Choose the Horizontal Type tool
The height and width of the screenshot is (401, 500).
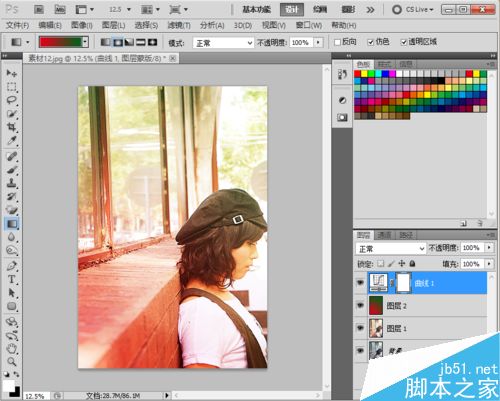tap(12, 279)
